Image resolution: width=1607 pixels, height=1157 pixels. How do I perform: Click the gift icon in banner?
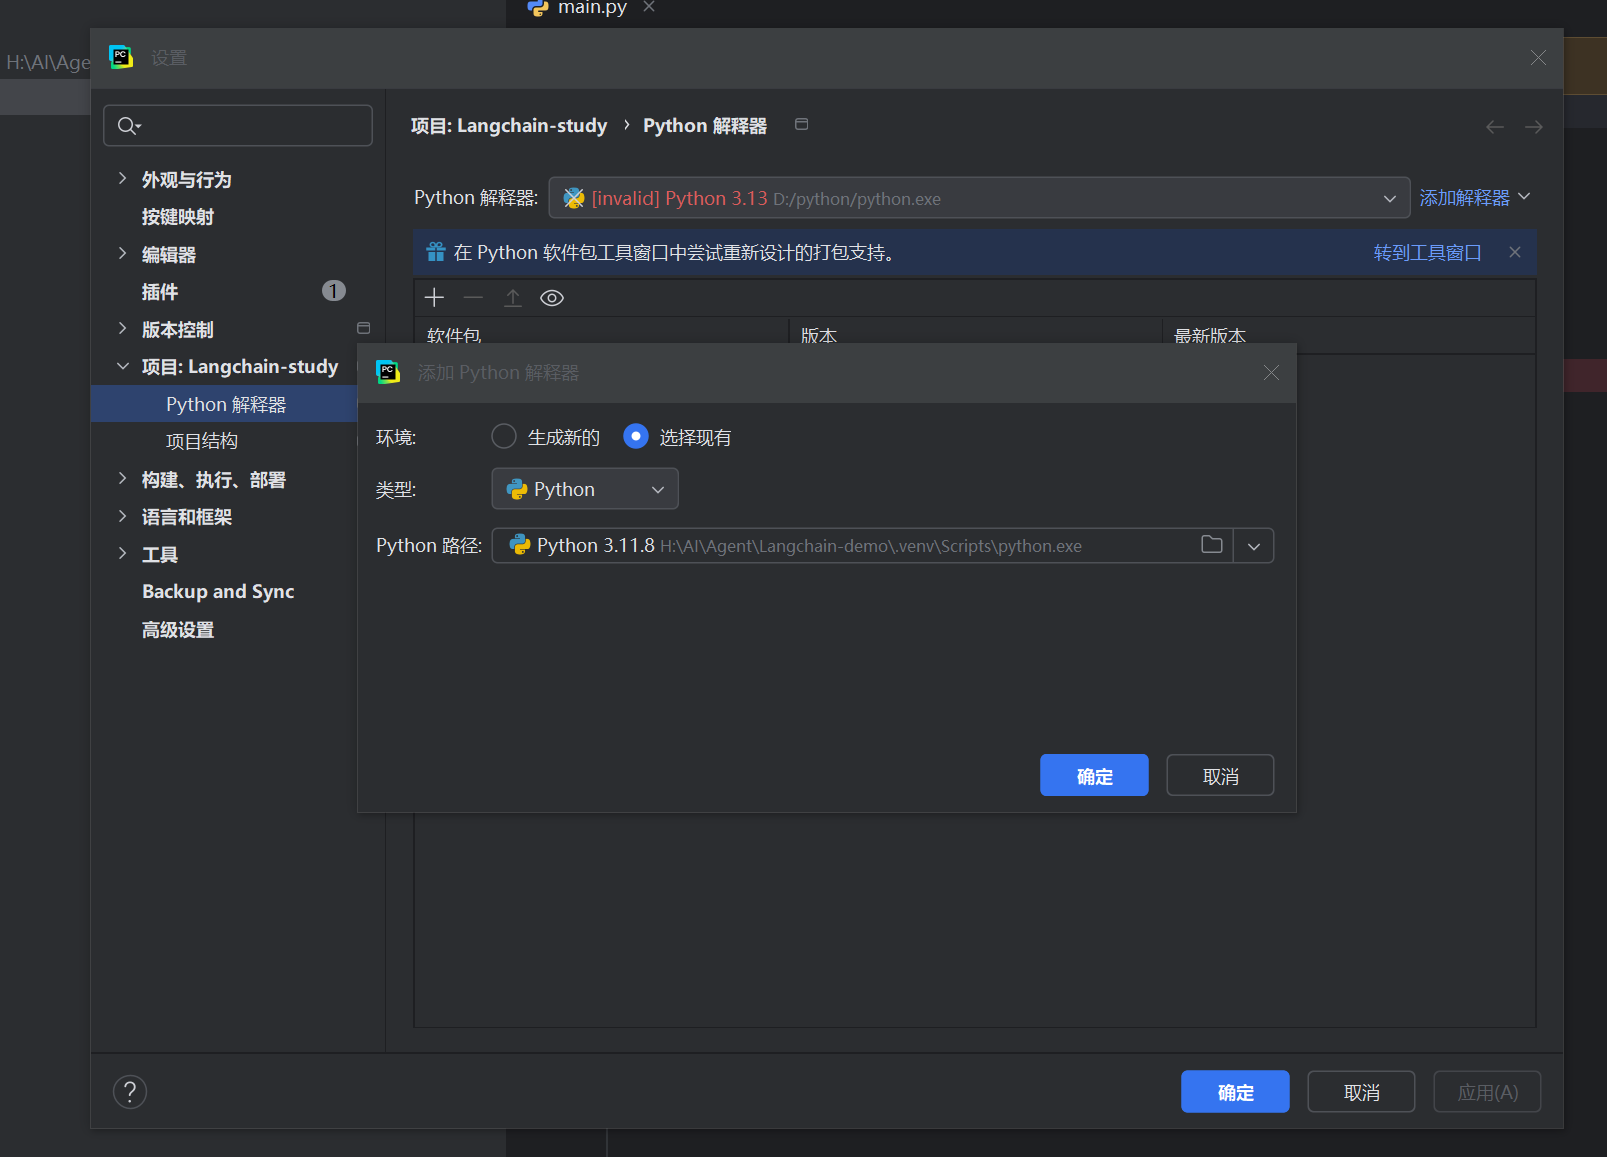coord(436,252)
